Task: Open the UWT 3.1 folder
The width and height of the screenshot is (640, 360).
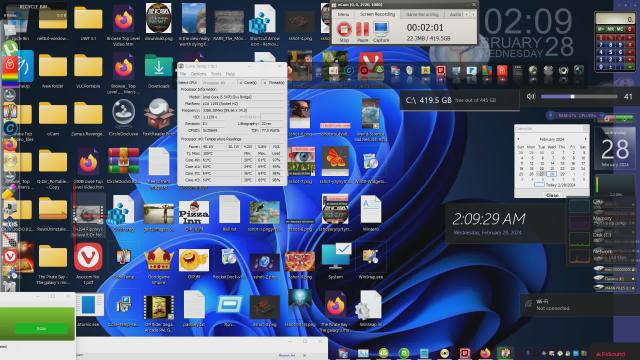Action: 88,23
